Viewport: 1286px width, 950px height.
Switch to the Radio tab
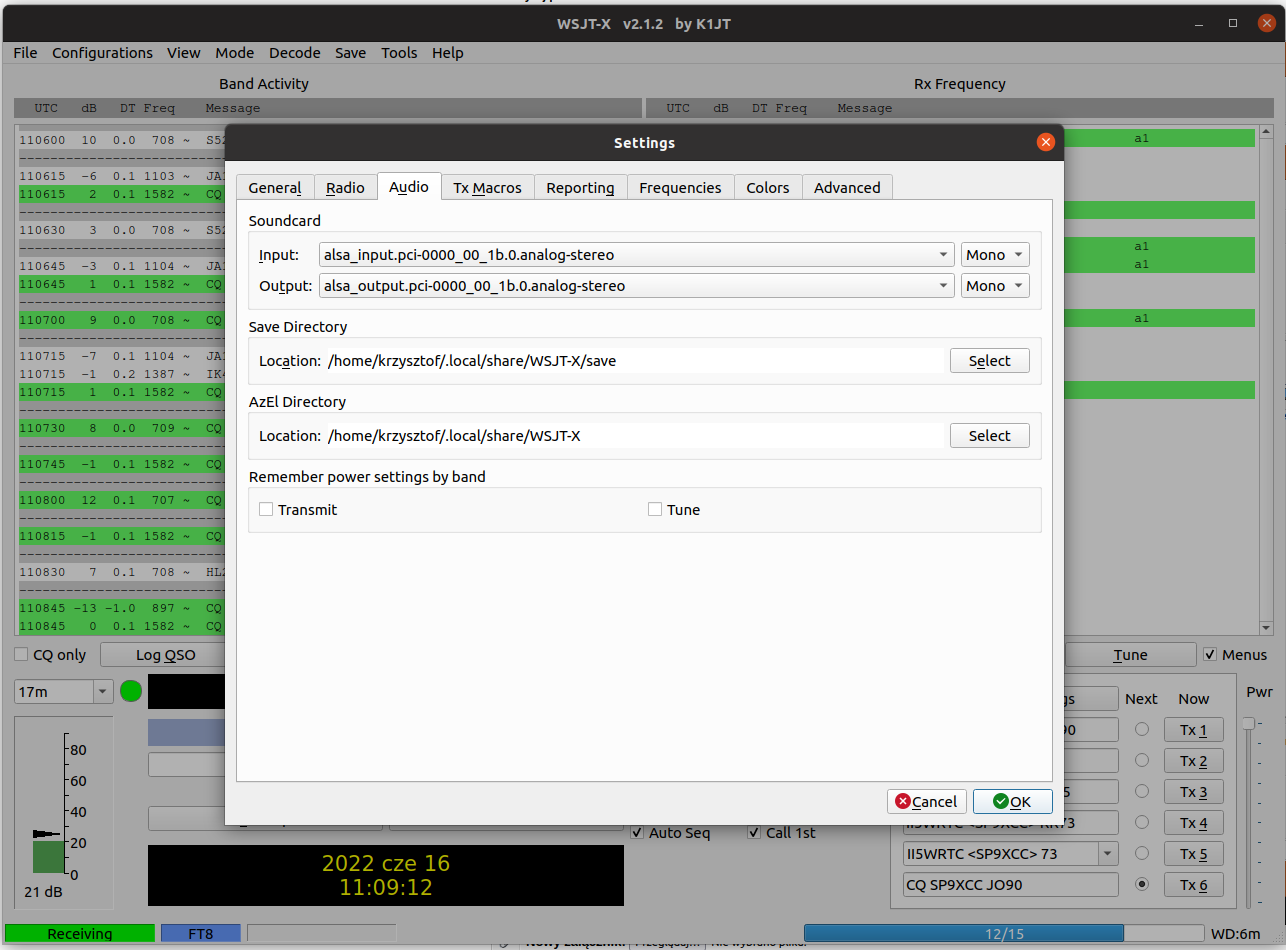[x=345, y=188]
